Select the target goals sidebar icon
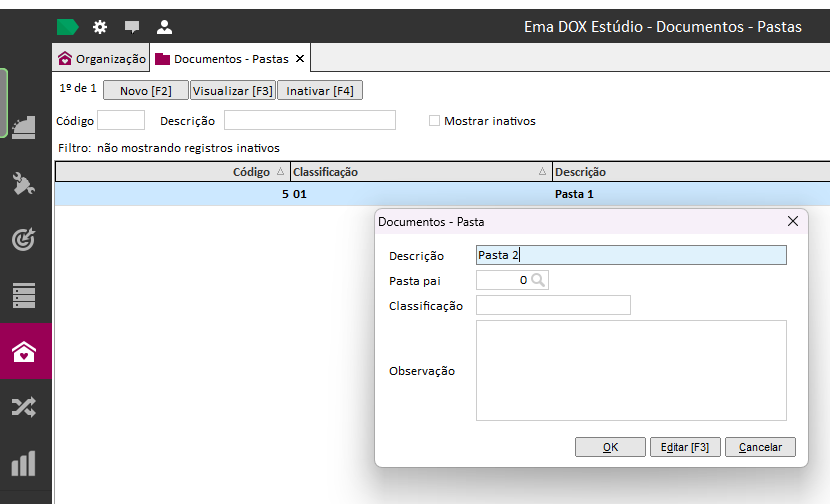Screen dimensions: 830x504 (24, 239)
